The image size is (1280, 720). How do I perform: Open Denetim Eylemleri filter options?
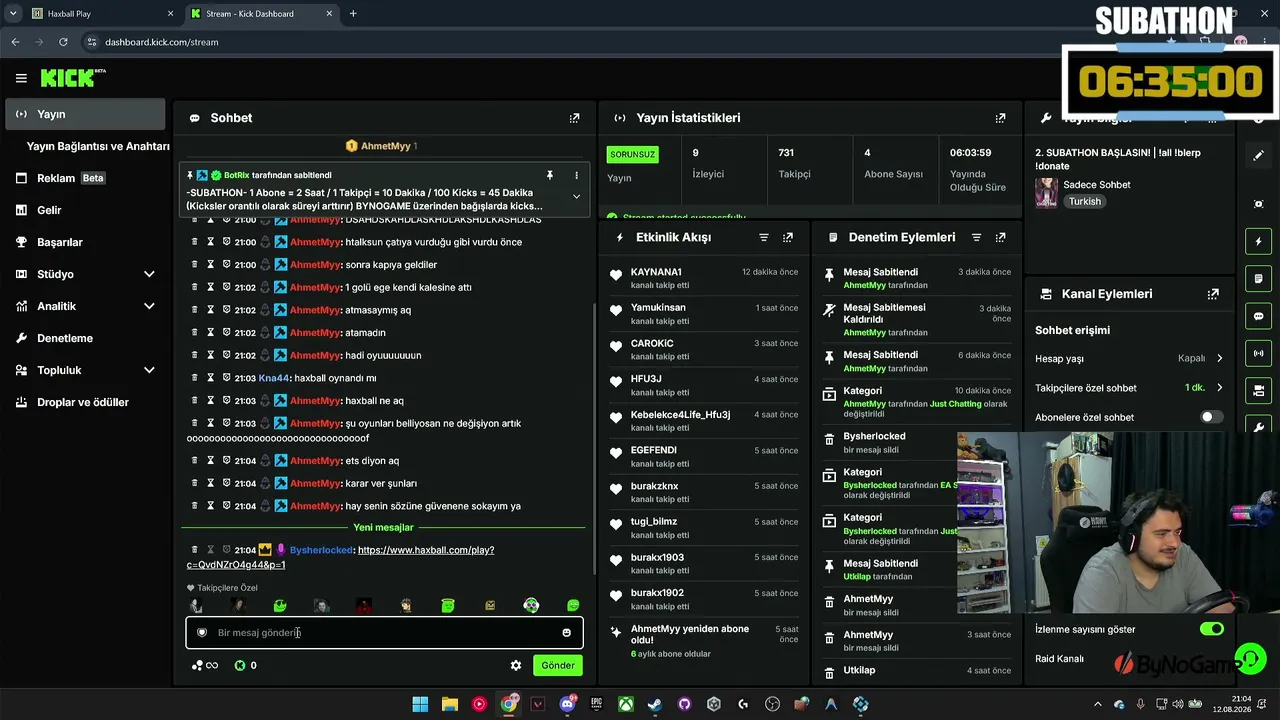coord(976,238)
